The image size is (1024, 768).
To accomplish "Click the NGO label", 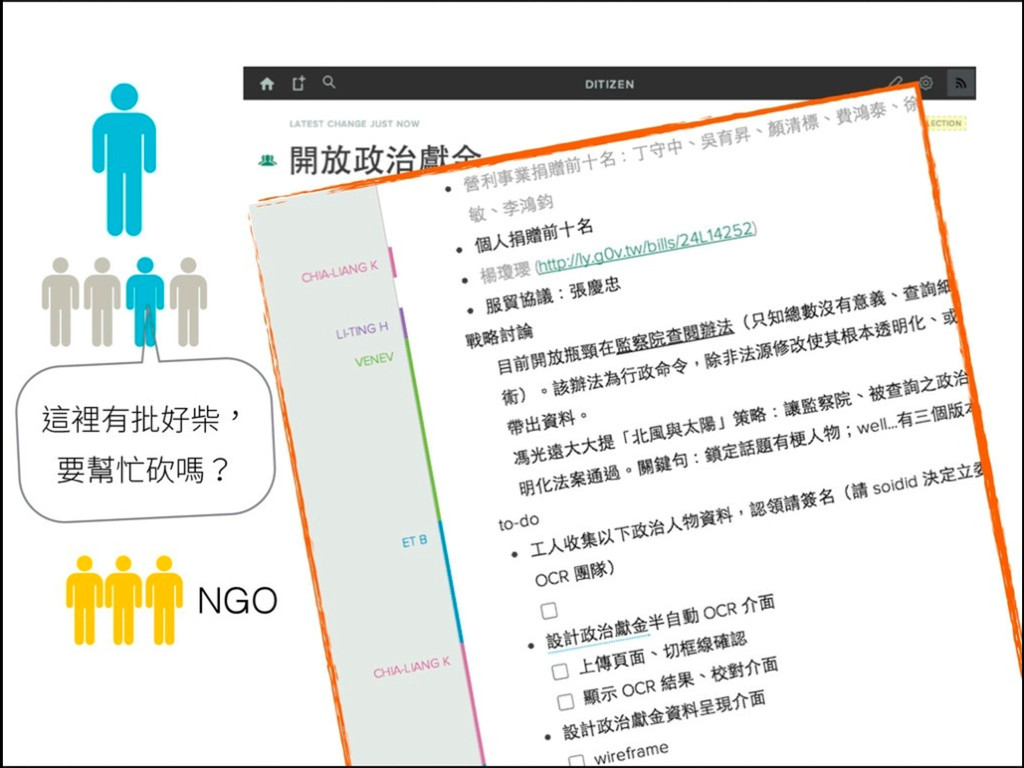I will click(237, 601).
